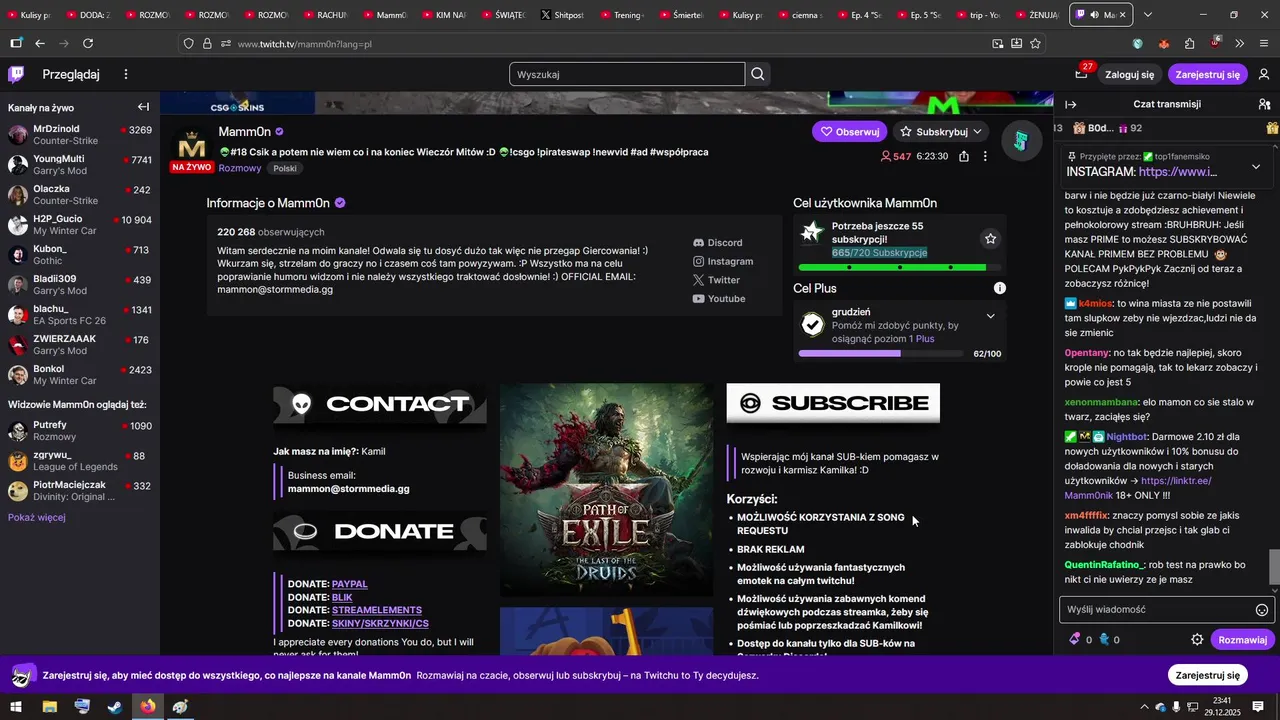Open H2P_Gucio channel in sidebar
This screenshot has height=720, width=1280.
click(x=80, y=225)
